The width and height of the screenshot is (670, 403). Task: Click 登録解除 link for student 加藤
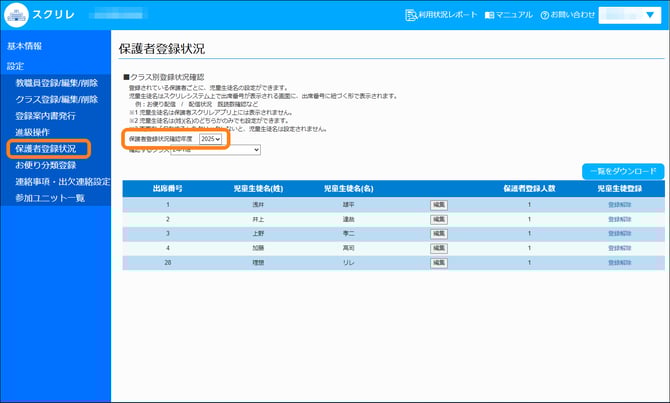point(620,248)
